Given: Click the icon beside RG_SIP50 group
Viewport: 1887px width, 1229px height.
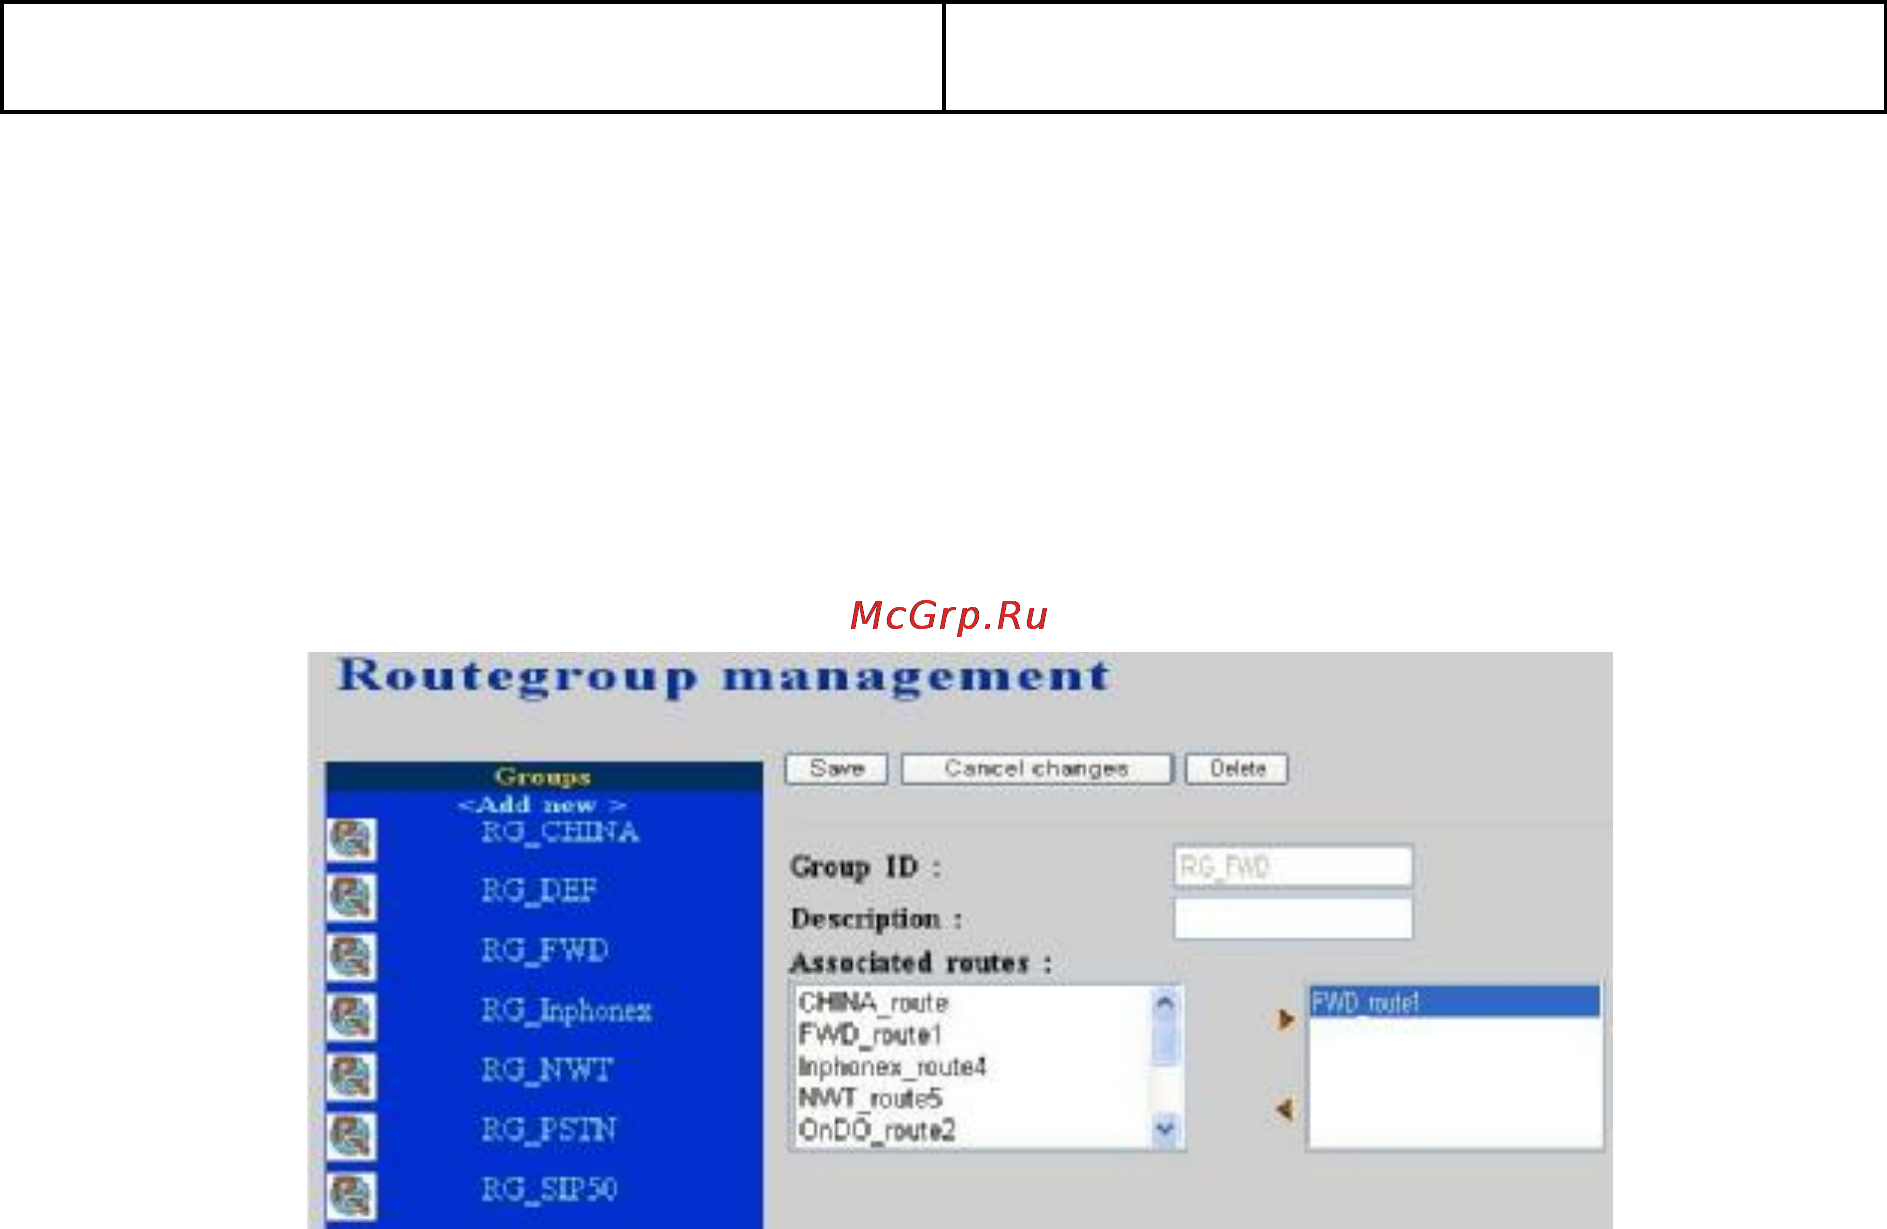Looking at the screenshot, I should [351, 1195].
